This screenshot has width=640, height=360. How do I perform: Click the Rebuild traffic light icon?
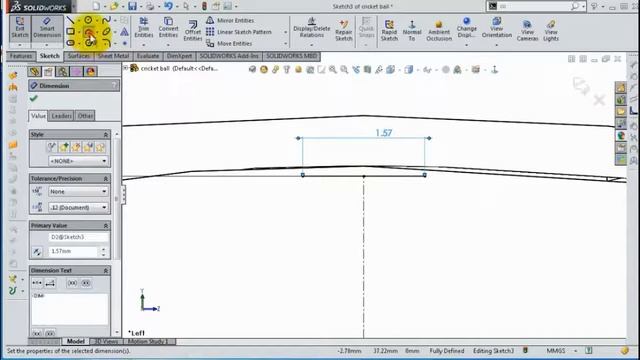click(x=204, y=6)
